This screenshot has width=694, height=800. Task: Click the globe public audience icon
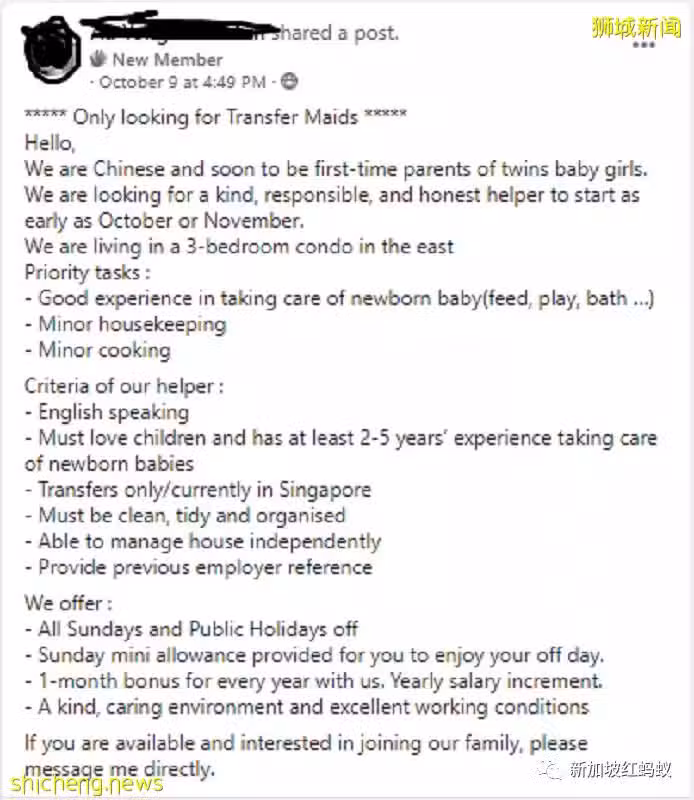tap(289, 82)
